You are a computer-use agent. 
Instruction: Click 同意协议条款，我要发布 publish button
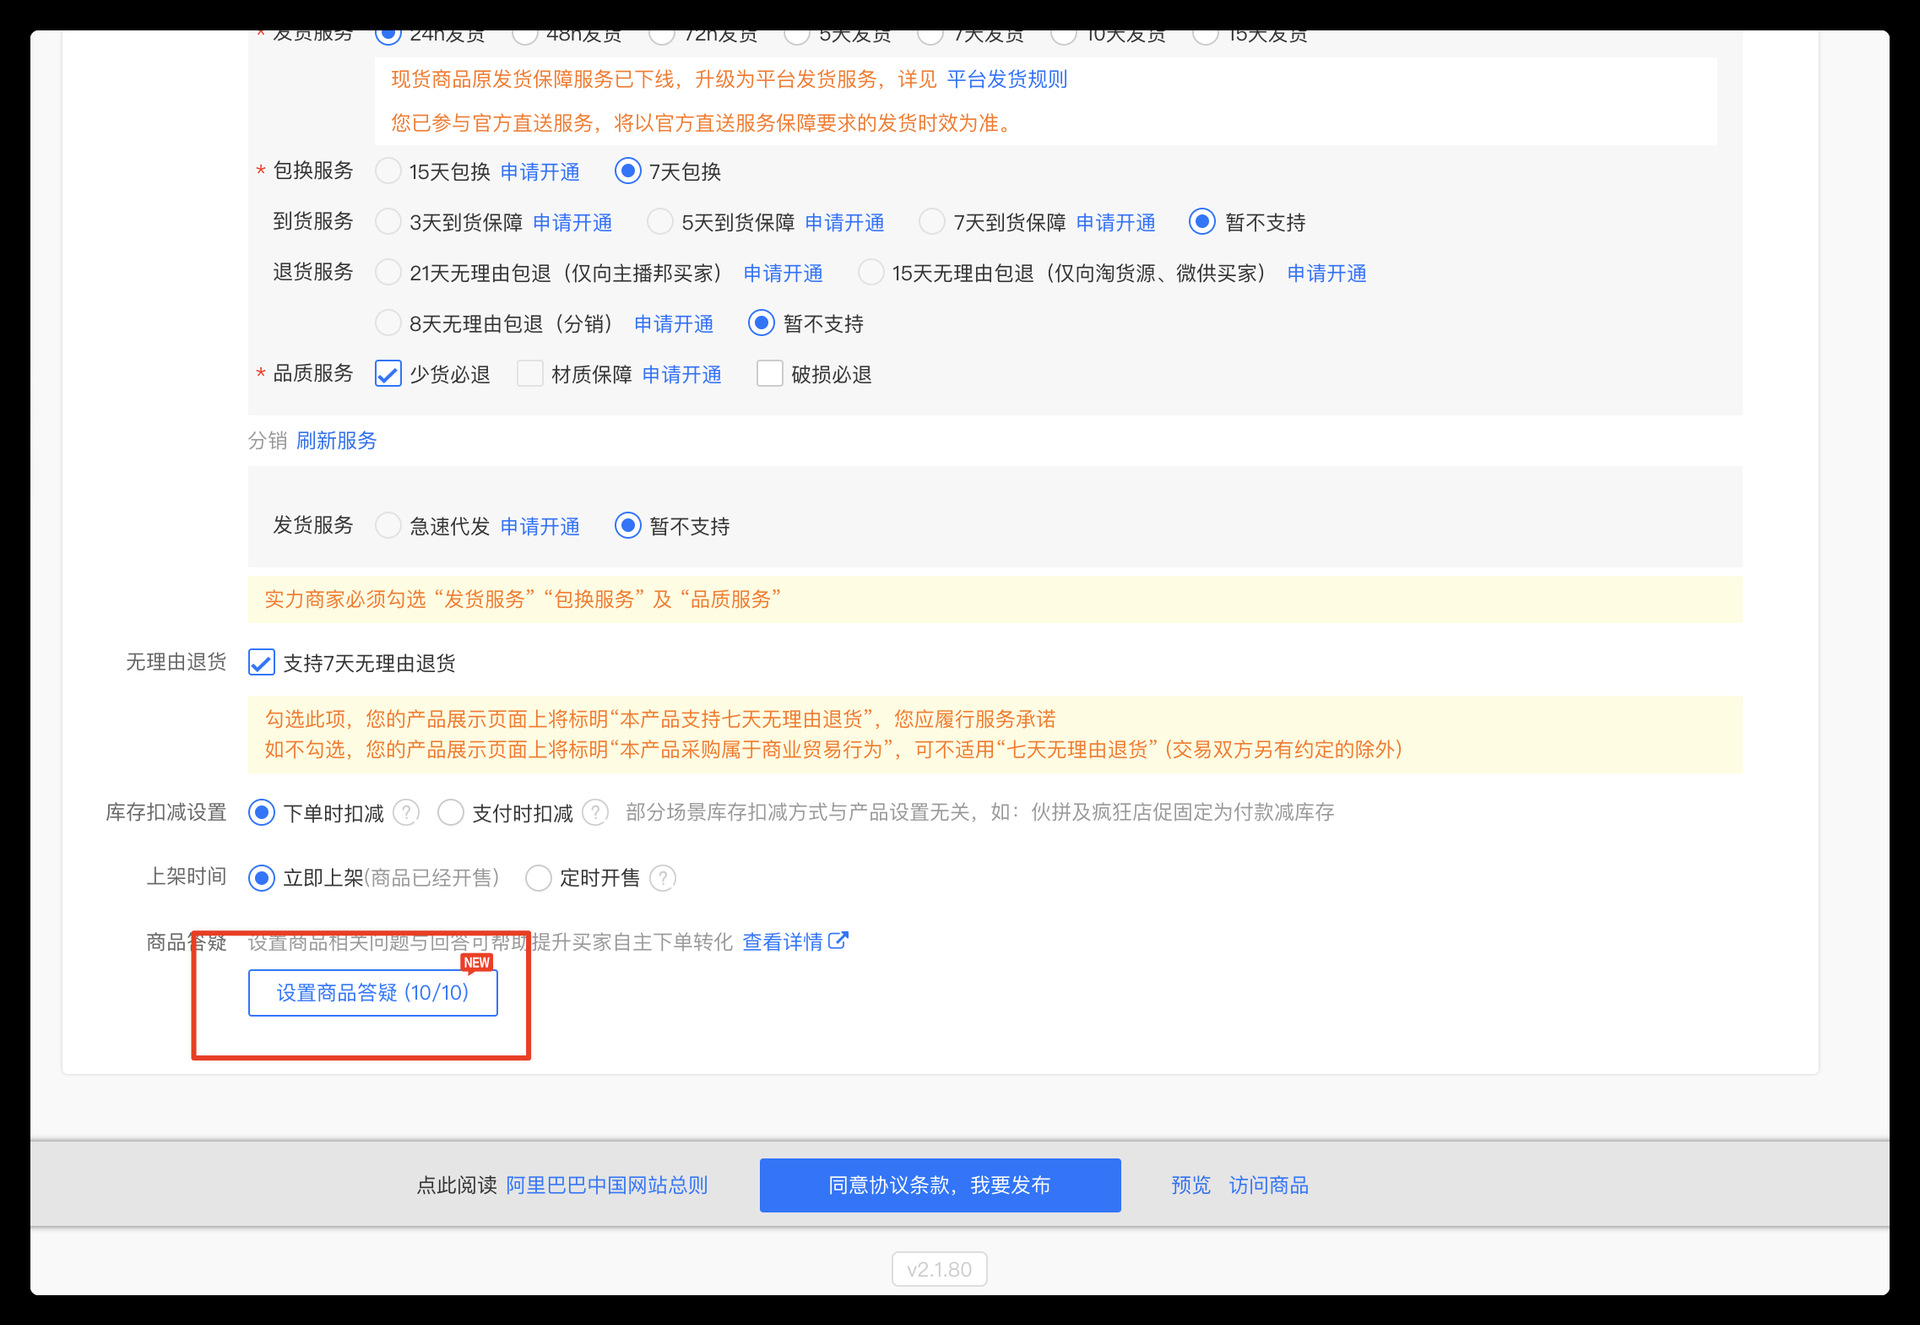point(939,1185)
